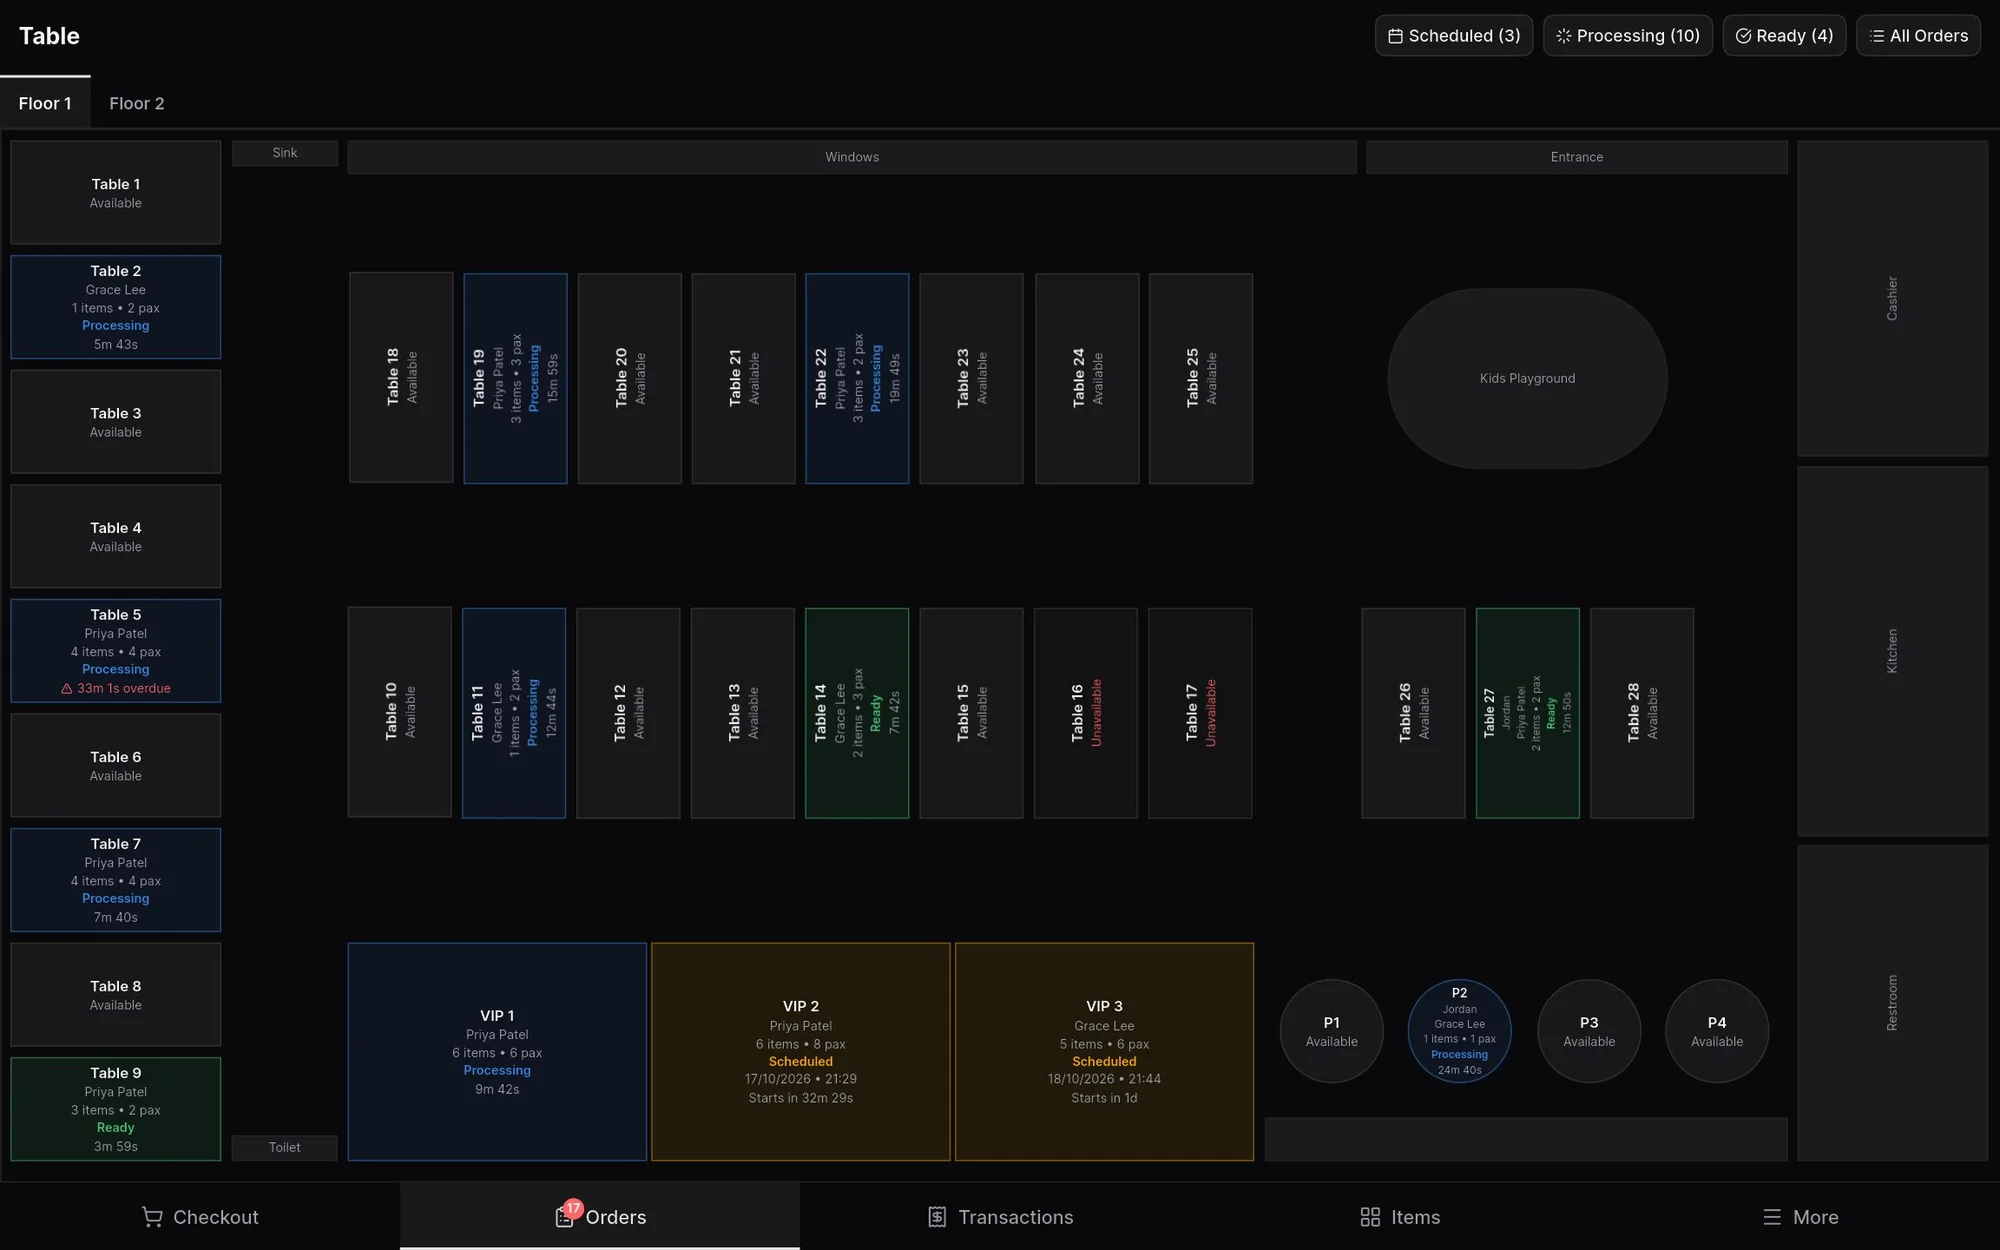The image size is (2000, 1250).
Task: Show All Orders
Action: click(x=1918, y=36)
